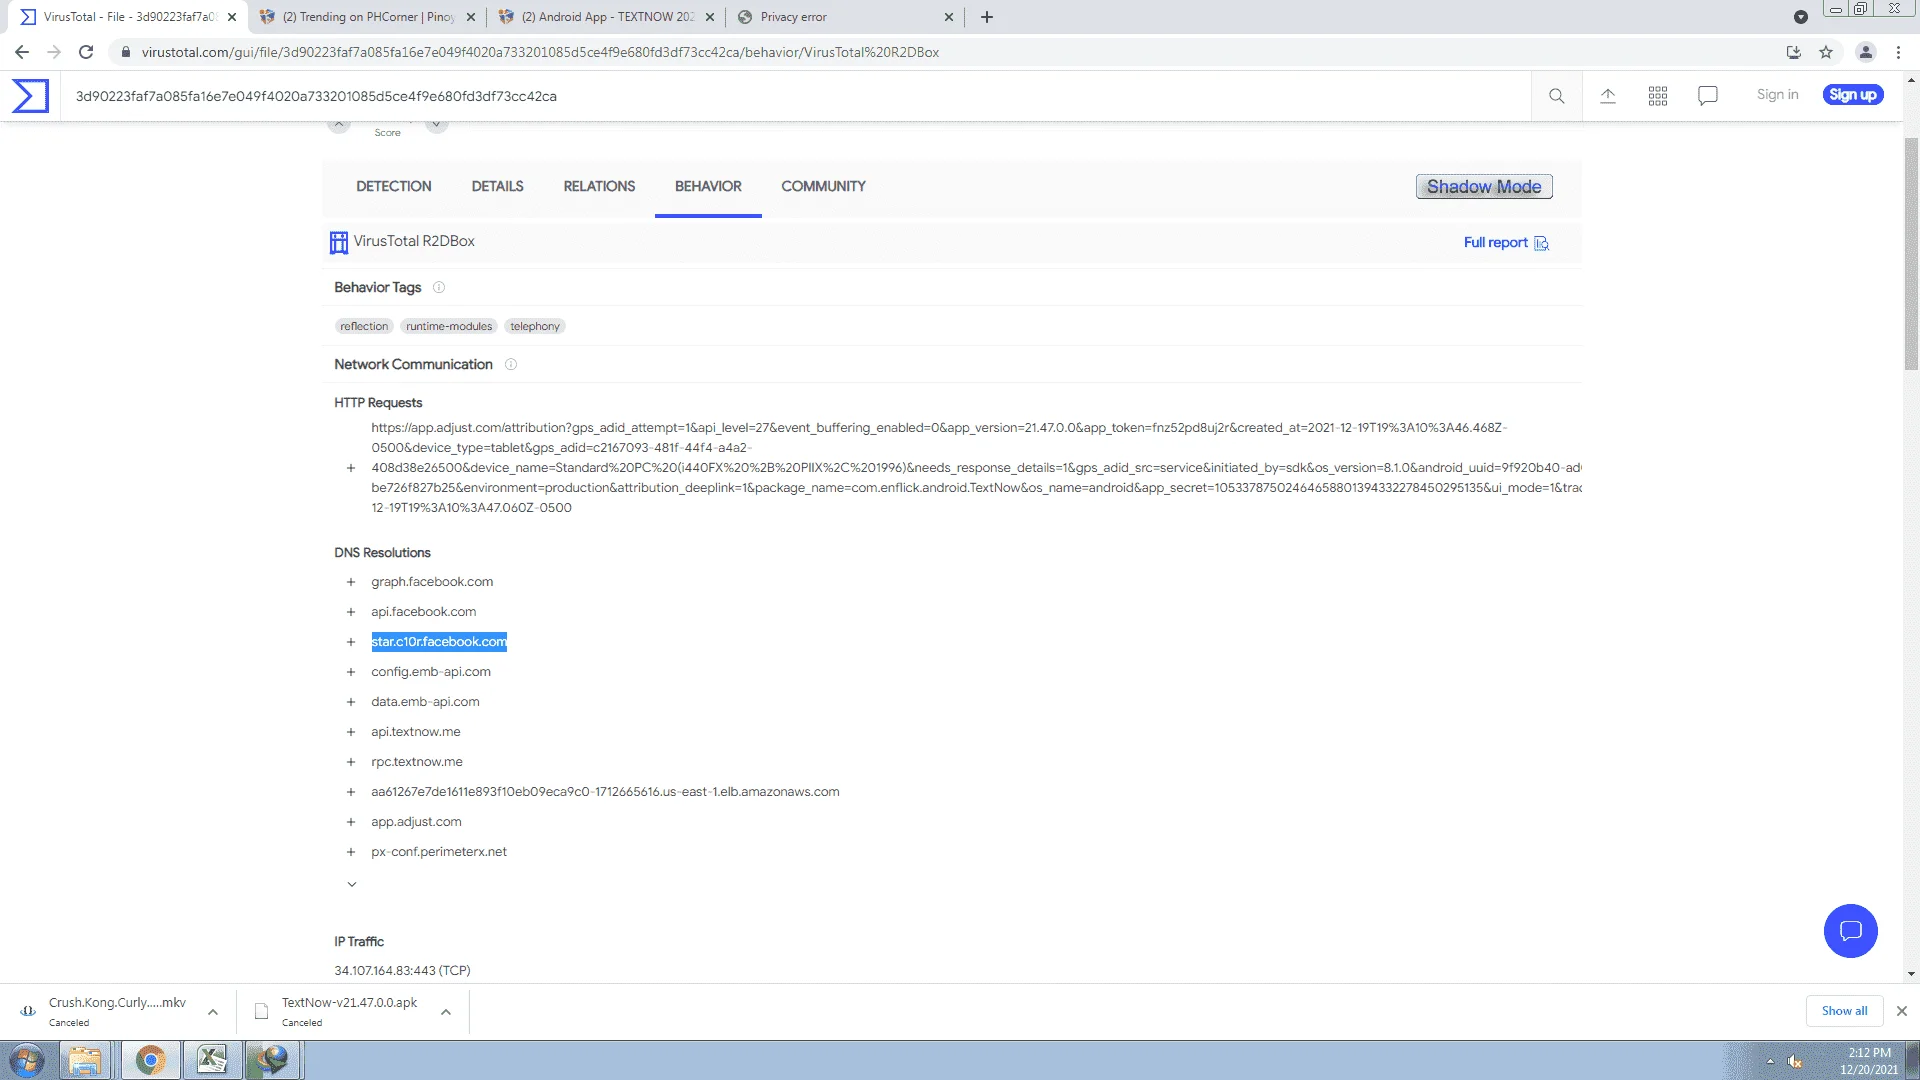Click the runtime-modules behavior tag
The width and height of the screenshot is (1920, 1080).
(449, 326)
